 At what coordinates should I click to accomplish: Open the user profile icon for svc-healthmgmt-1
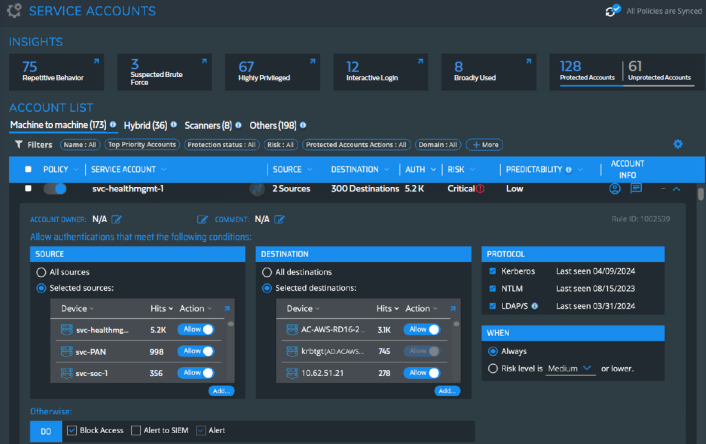pos(615,188)
